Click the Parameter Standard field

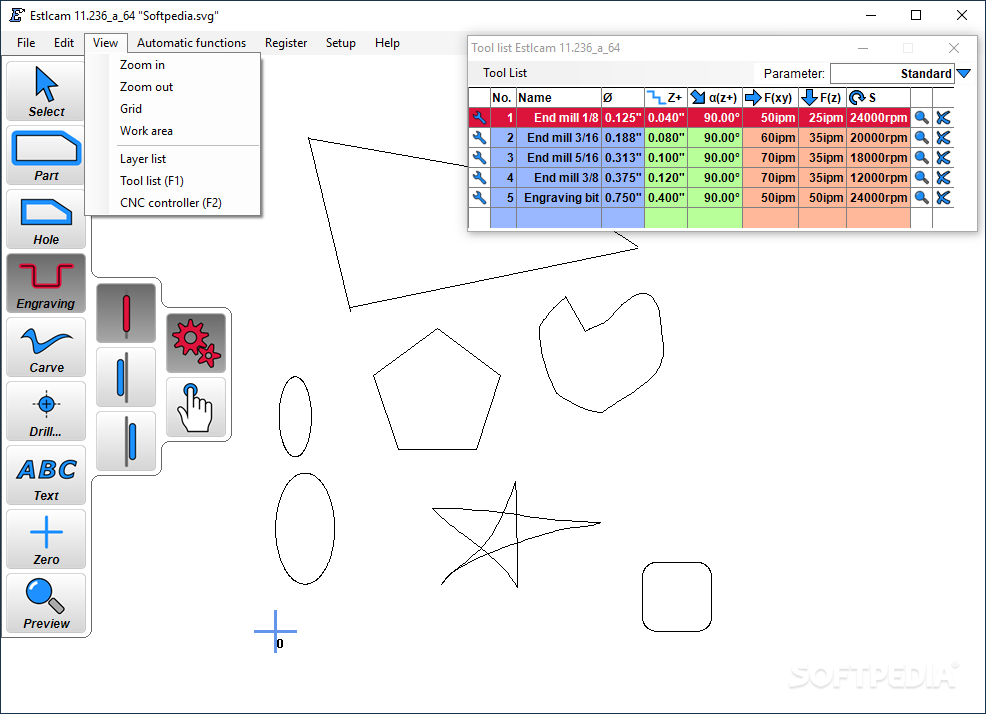coord(892,74)
